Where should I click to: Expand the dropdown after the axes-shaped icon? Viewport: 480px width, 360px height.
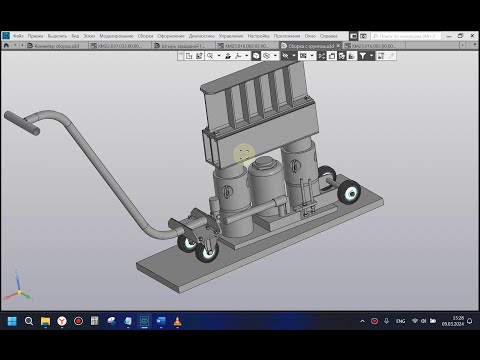[x=247, y=56]
